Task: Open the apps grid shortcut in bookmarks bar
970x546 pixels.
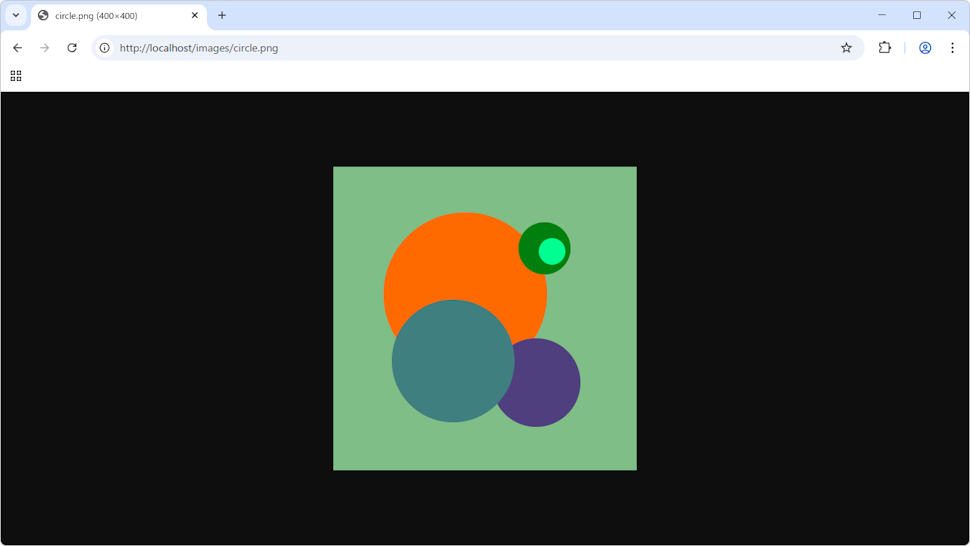Action: click(x=16, y=76)
